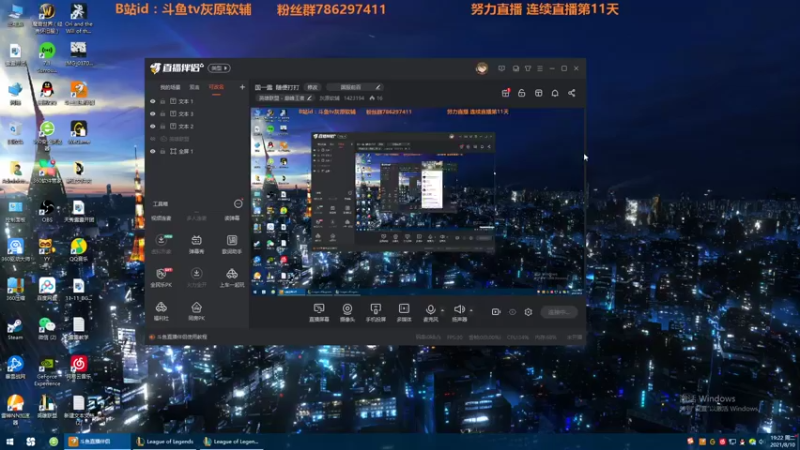800x450 pixels.
Task: Open the 上车一起玩 car tool
Action: pos(232,278)
